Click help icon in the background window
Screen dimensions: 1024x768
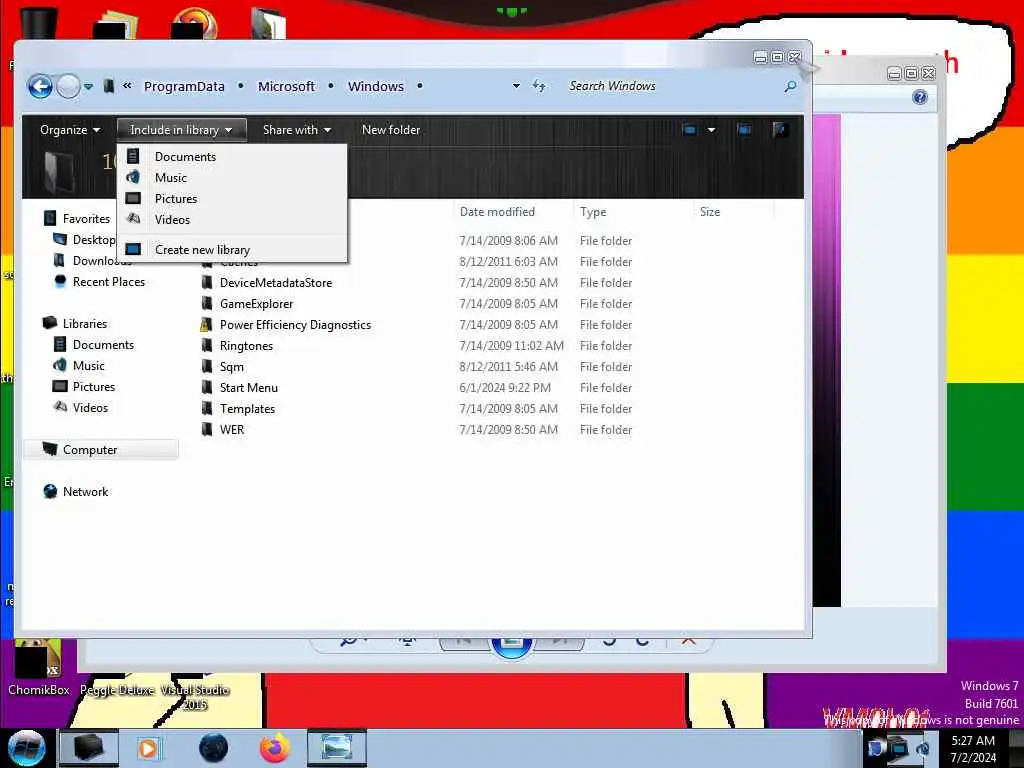tap(920, 97)
